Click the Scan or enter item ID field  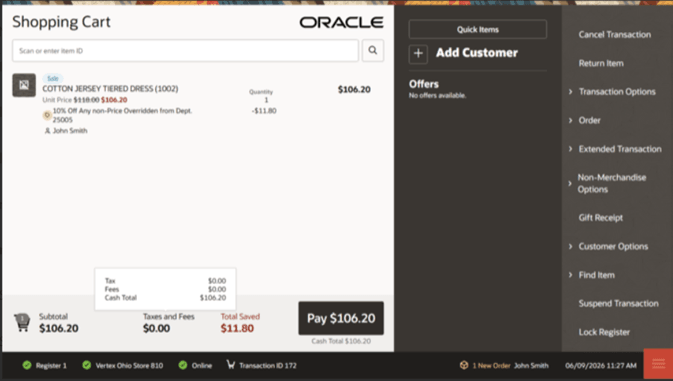click(x=185, y=51)
